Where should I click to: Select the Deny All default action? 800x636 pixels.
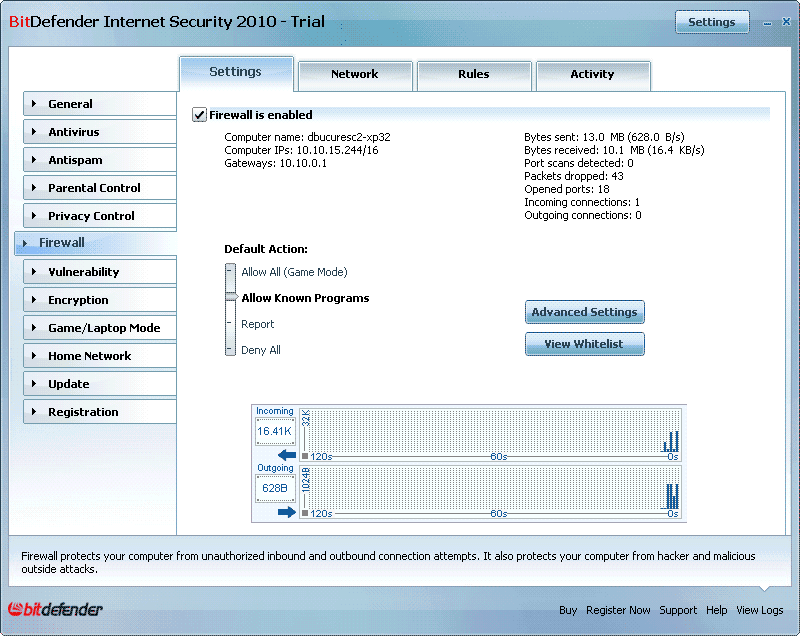pyautogui.click(x=260, y=350)
